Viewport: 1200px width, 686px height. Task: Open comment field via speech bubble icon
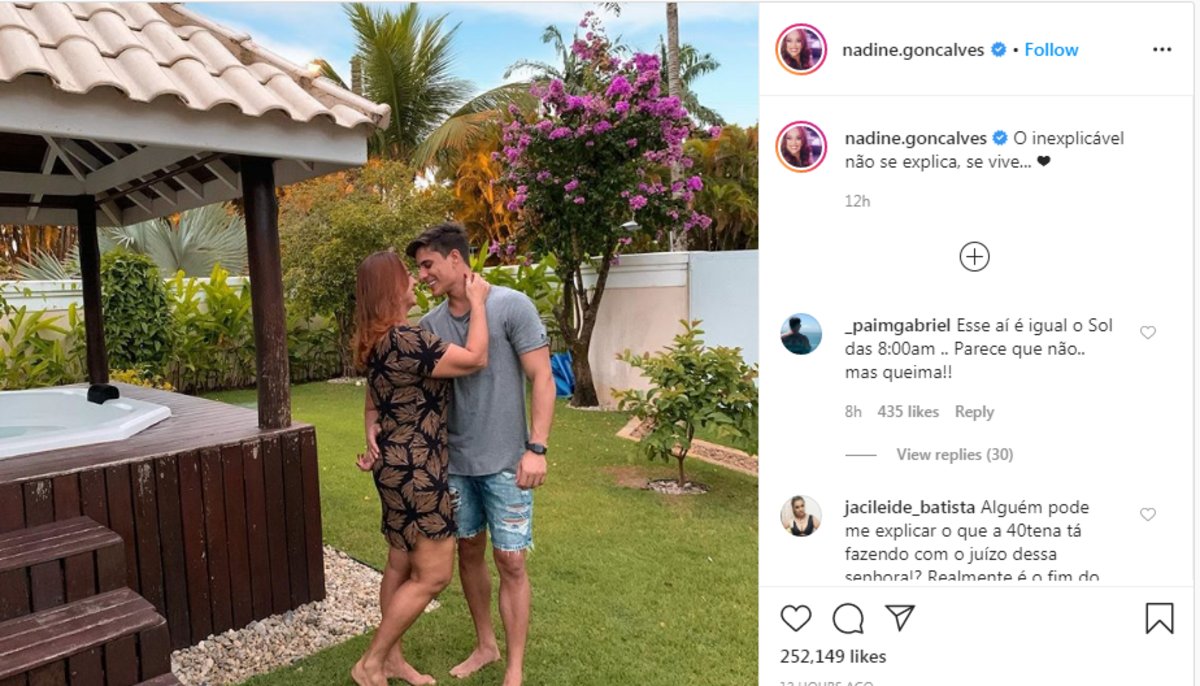point(848,619)
